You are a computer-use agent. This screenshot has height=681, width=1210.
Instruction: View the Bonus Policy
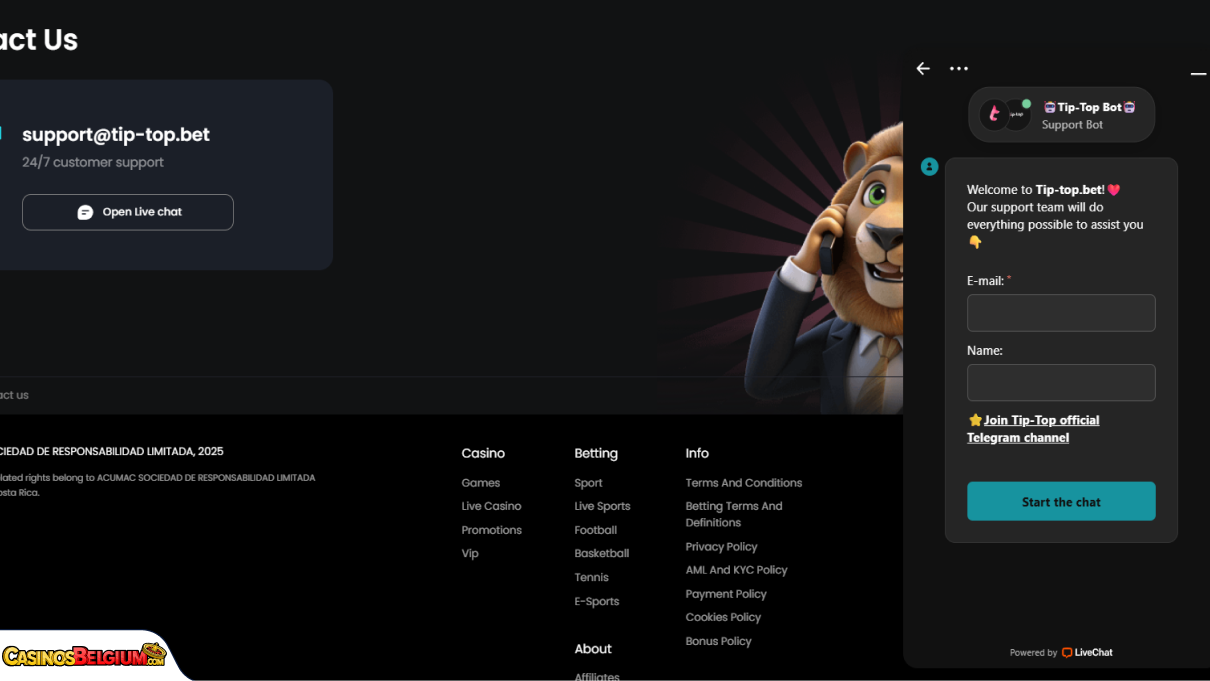(718, 641)
